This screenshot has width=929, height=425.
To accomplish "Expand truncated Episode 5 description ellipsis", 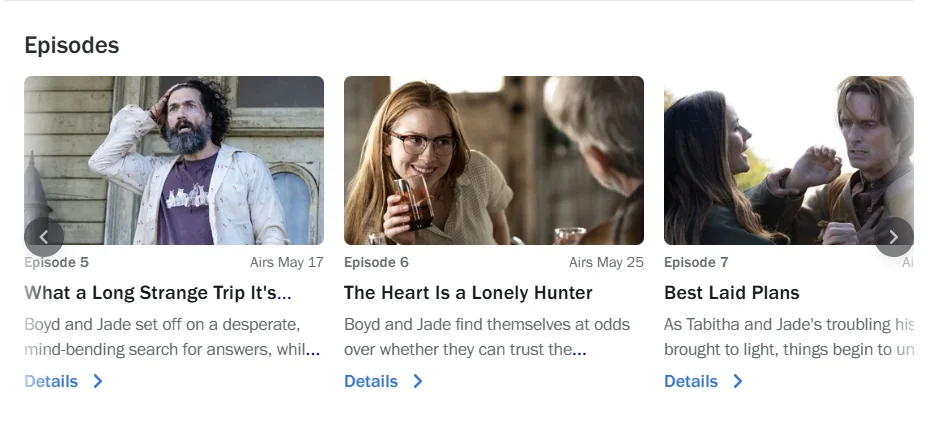I will click(x=313, y=351).
